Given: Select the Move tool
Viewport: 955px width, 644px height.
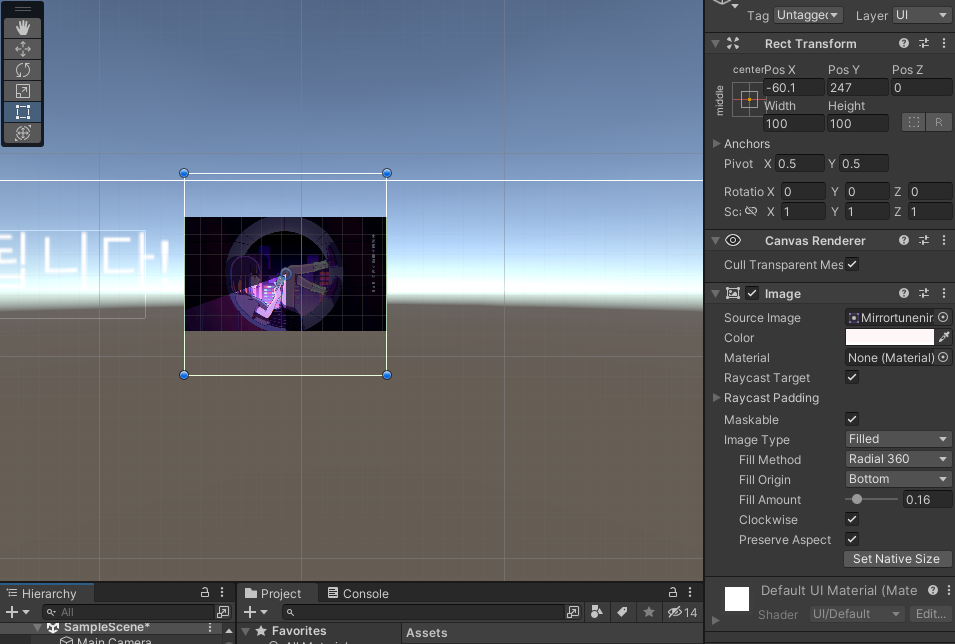Looking at the screenshot, I should click(x=23, y=49).
